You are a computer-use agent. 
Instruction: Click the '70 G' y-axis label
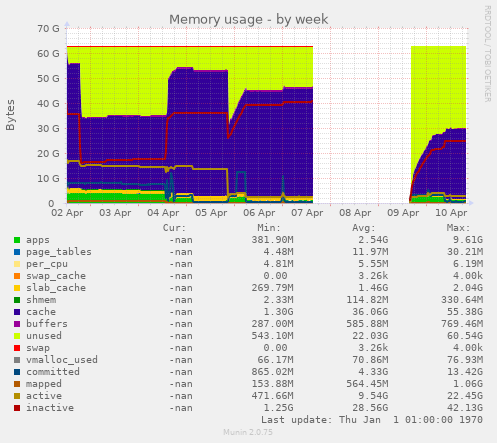48,29
